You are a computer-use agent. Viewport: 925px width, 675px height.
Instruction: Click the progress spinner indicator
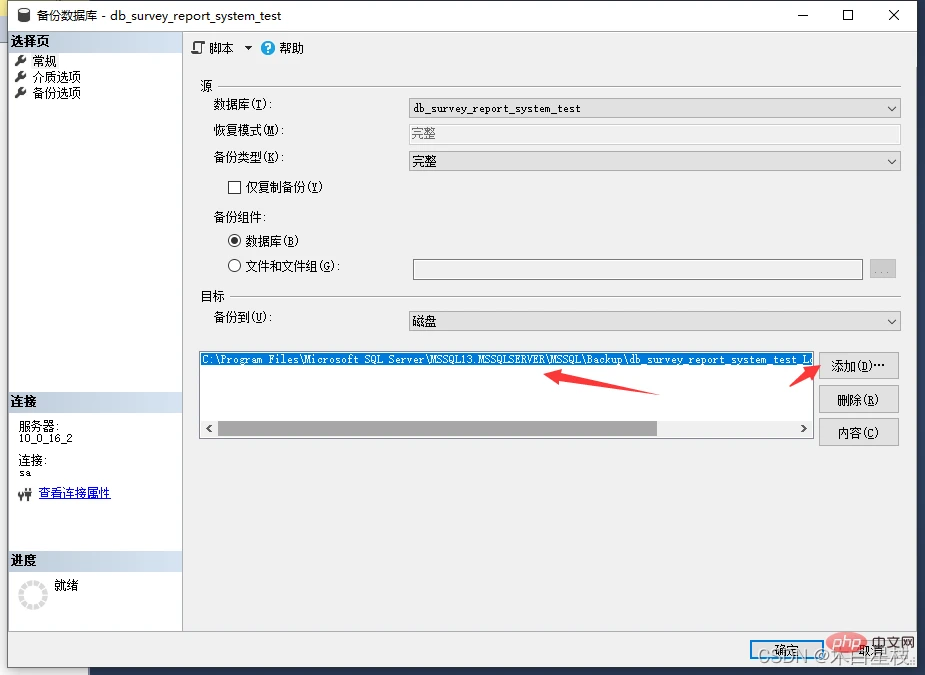tap(33, 595)
